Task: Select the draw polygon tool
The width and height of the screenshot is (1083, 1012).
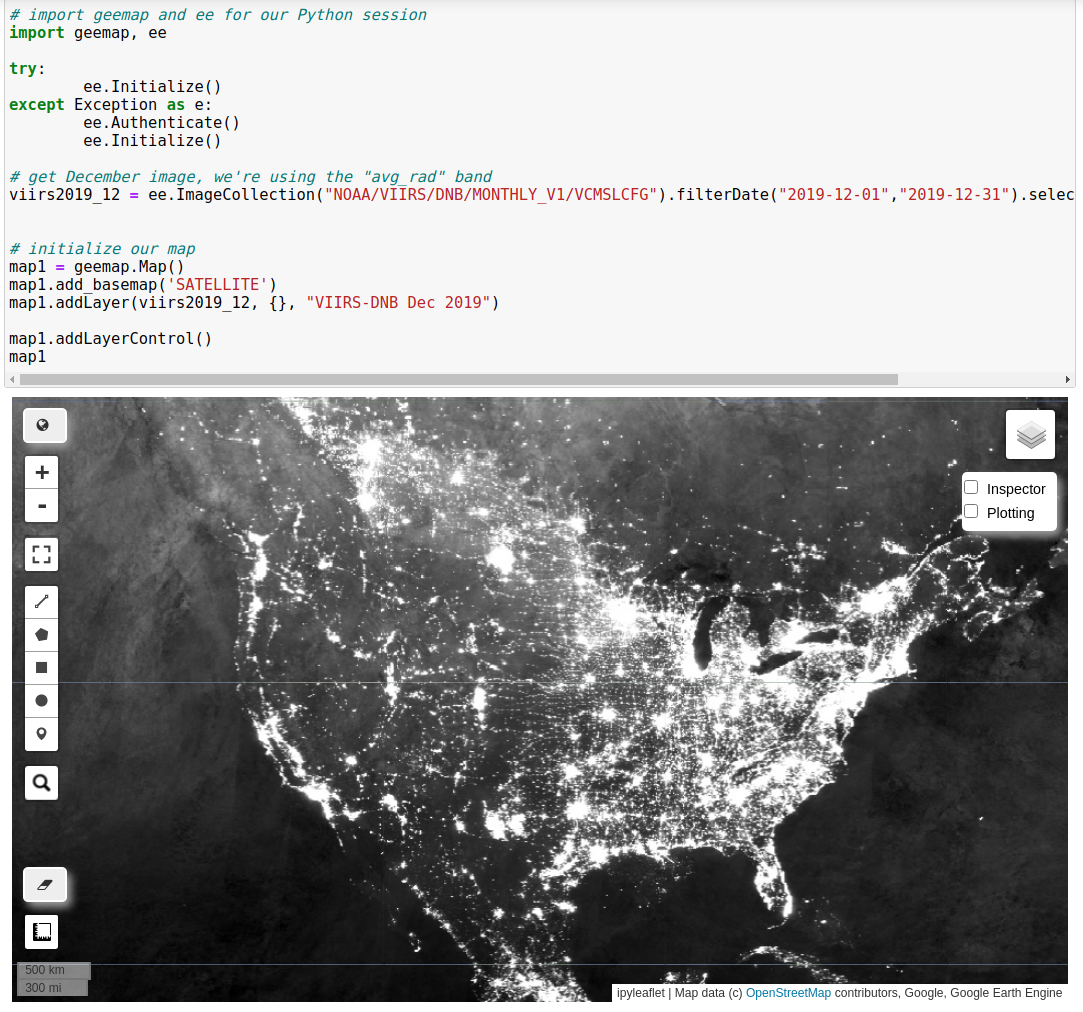Action: 41,634
